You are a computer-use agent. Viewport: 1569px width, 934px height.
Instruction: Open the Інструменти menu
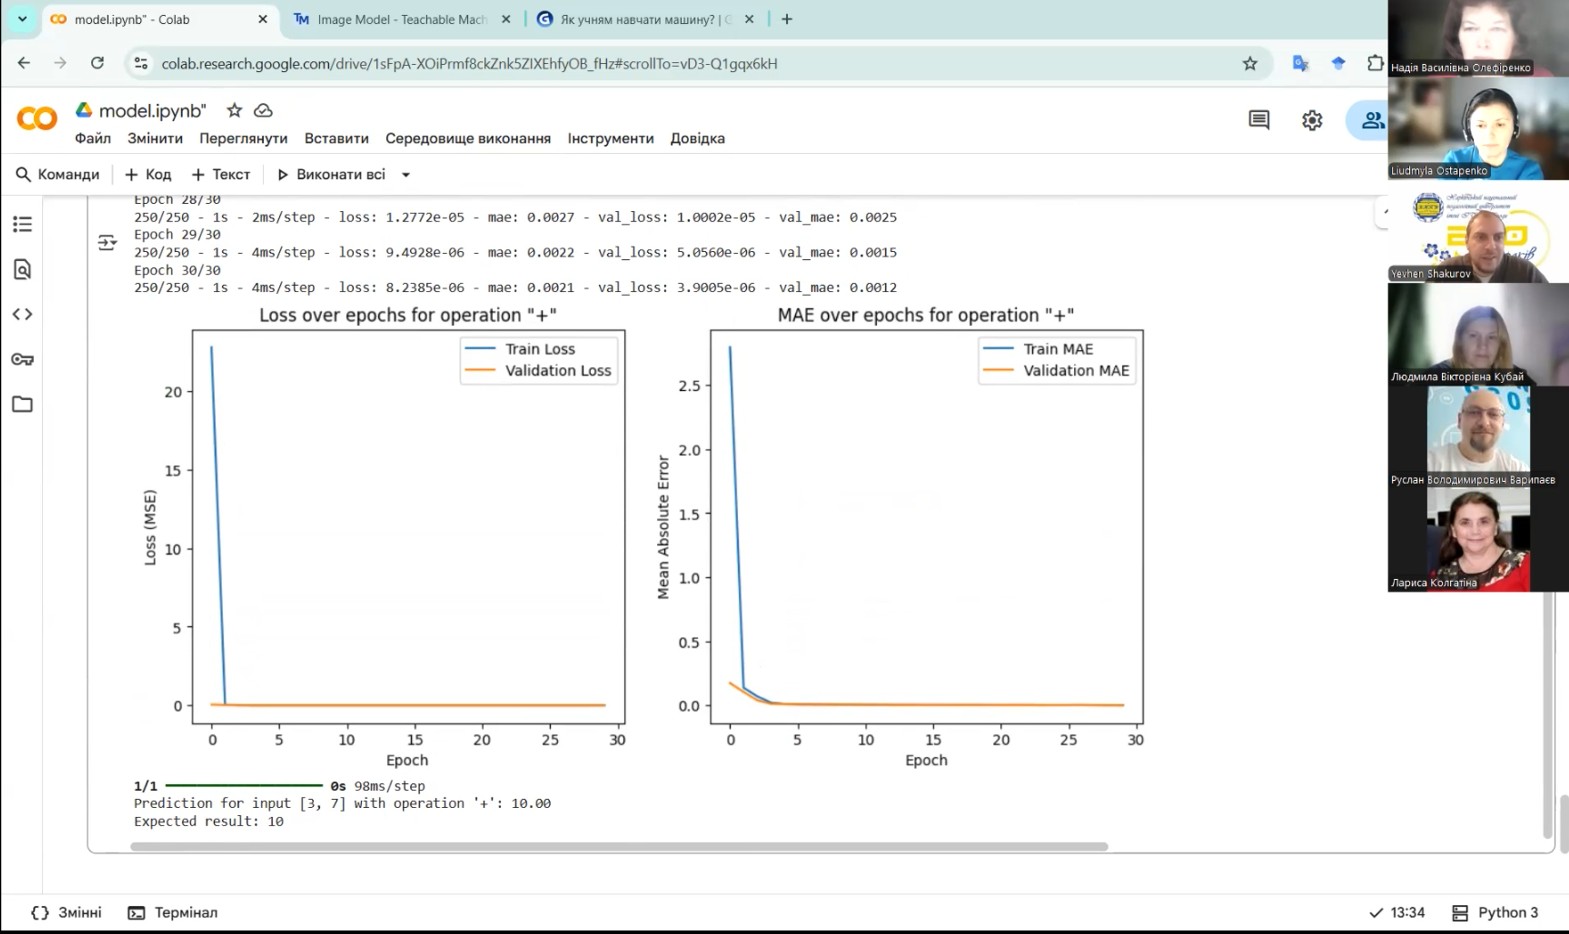611,138
